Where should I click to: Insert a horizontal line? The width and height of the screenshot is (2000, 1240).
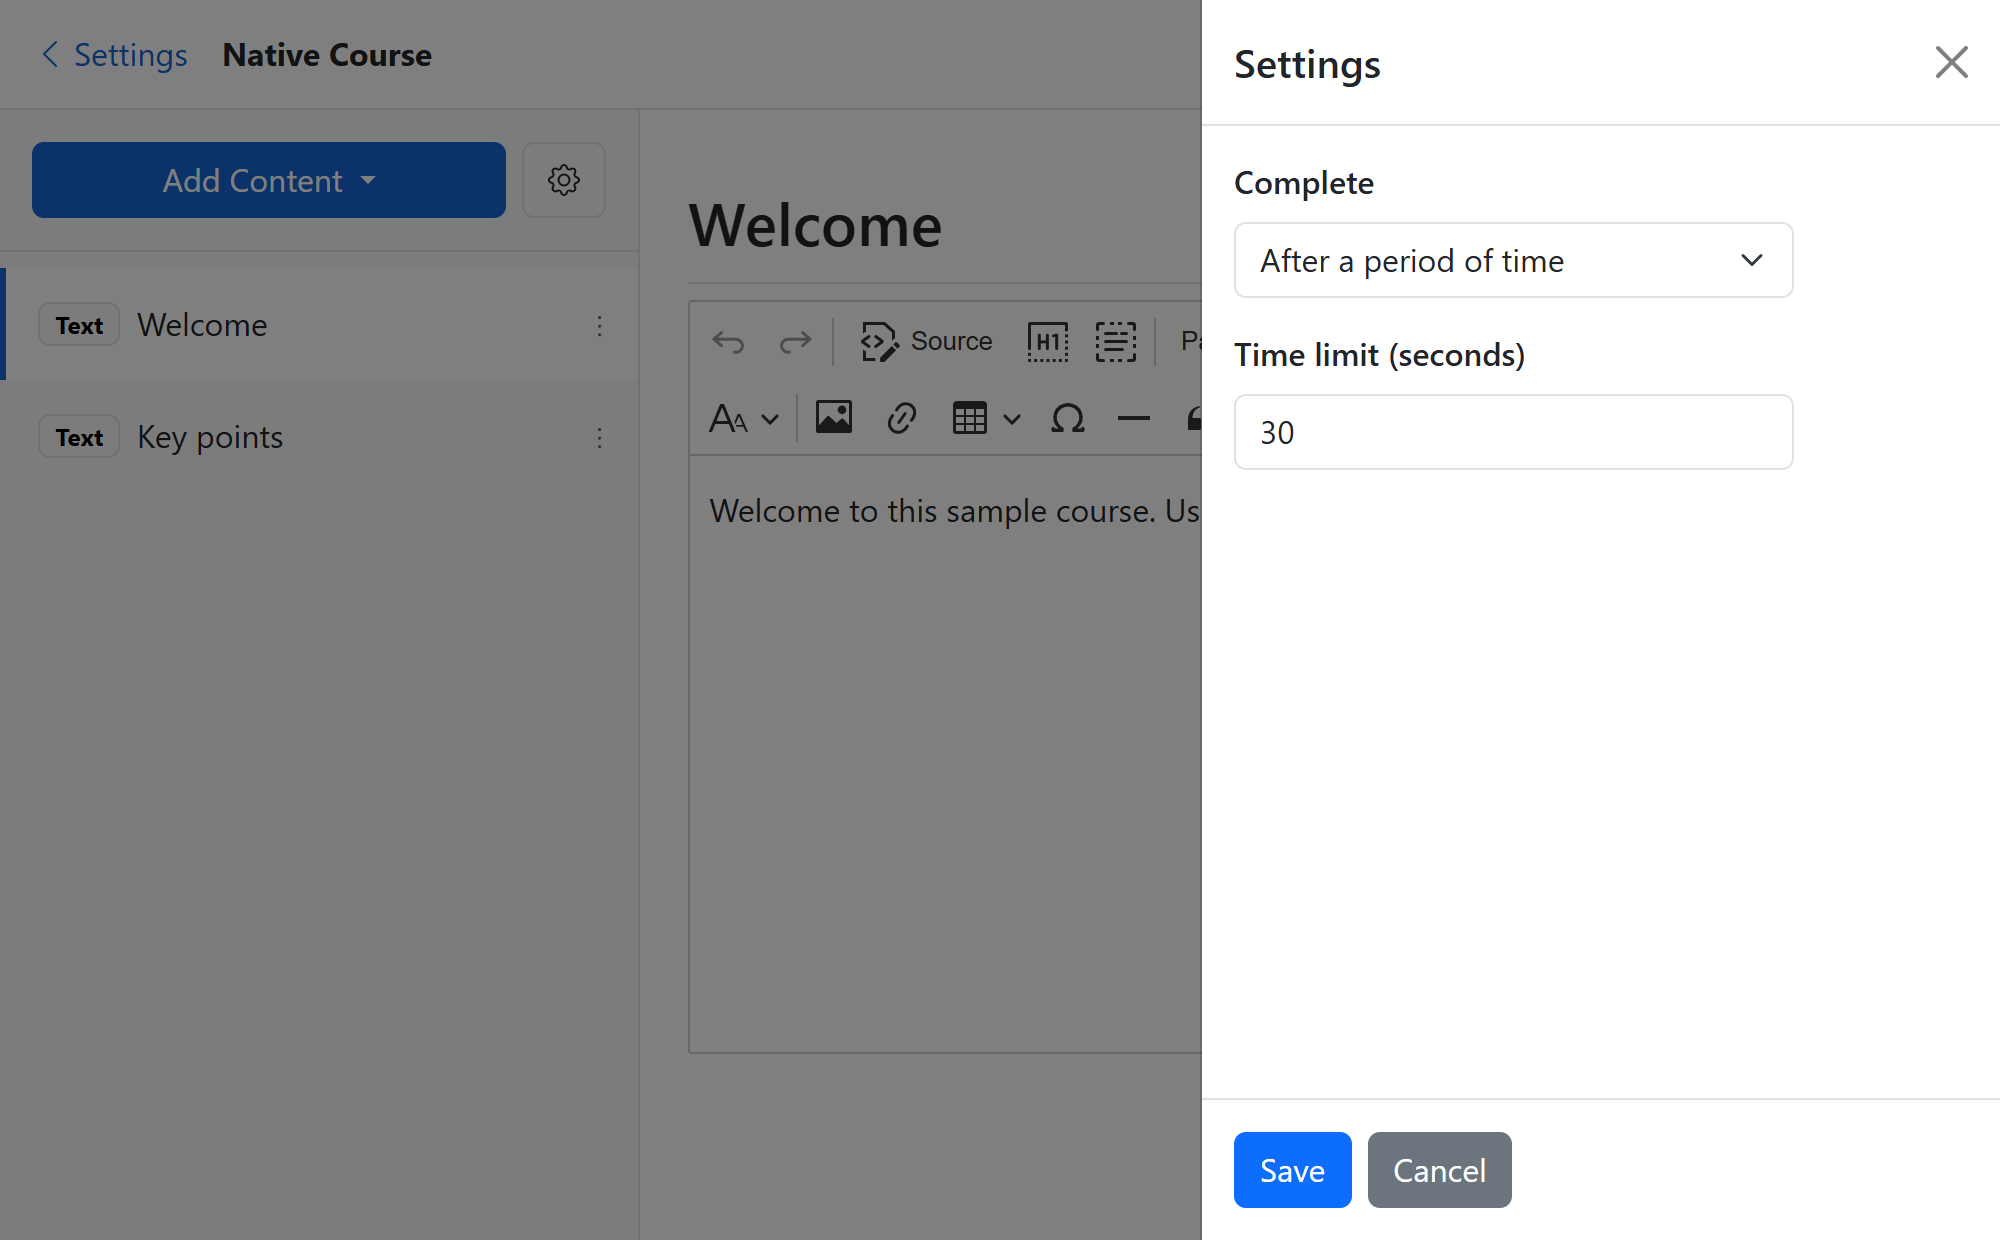pos(1133,418)
